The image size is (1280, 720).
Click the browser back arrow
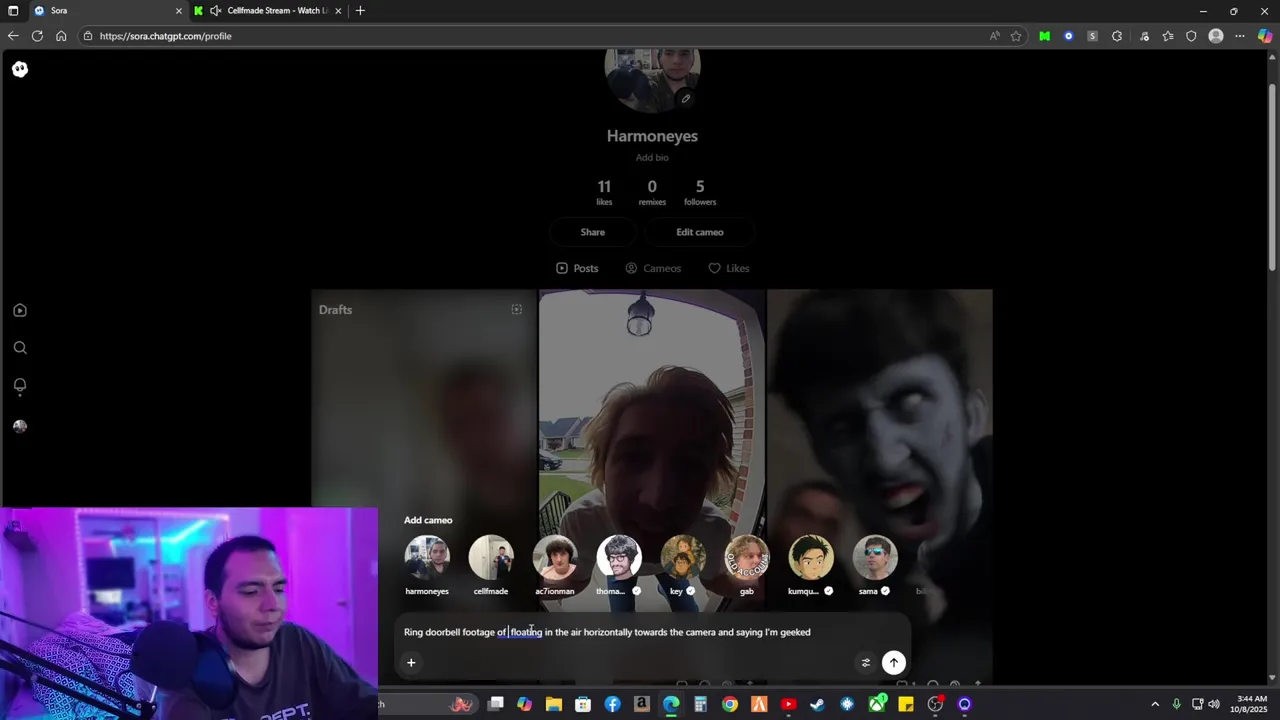13,36
